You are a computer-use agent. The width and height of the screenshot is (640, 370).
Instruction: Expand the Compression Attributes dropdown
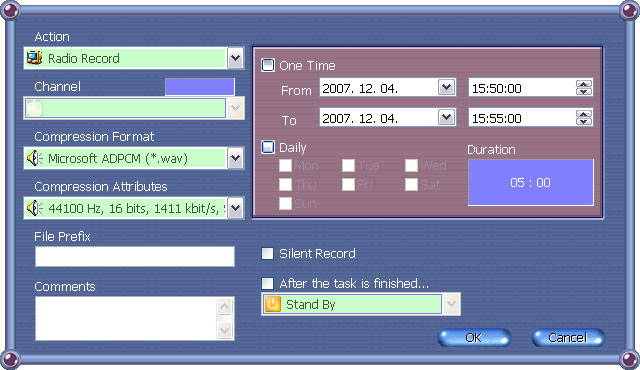236,208
